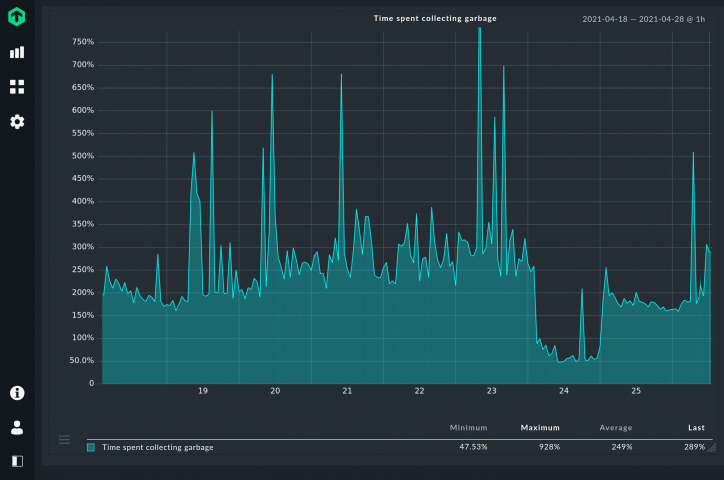
Task: Click the teal legend color swatch
Action: click(x=91, y=447)
